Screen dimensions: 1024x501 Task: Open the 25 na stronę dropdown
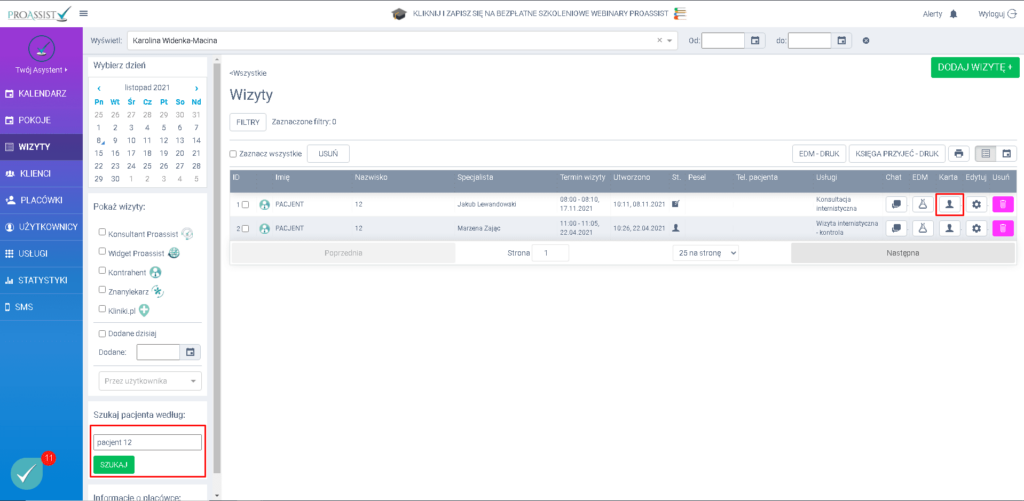pos(706,254)
